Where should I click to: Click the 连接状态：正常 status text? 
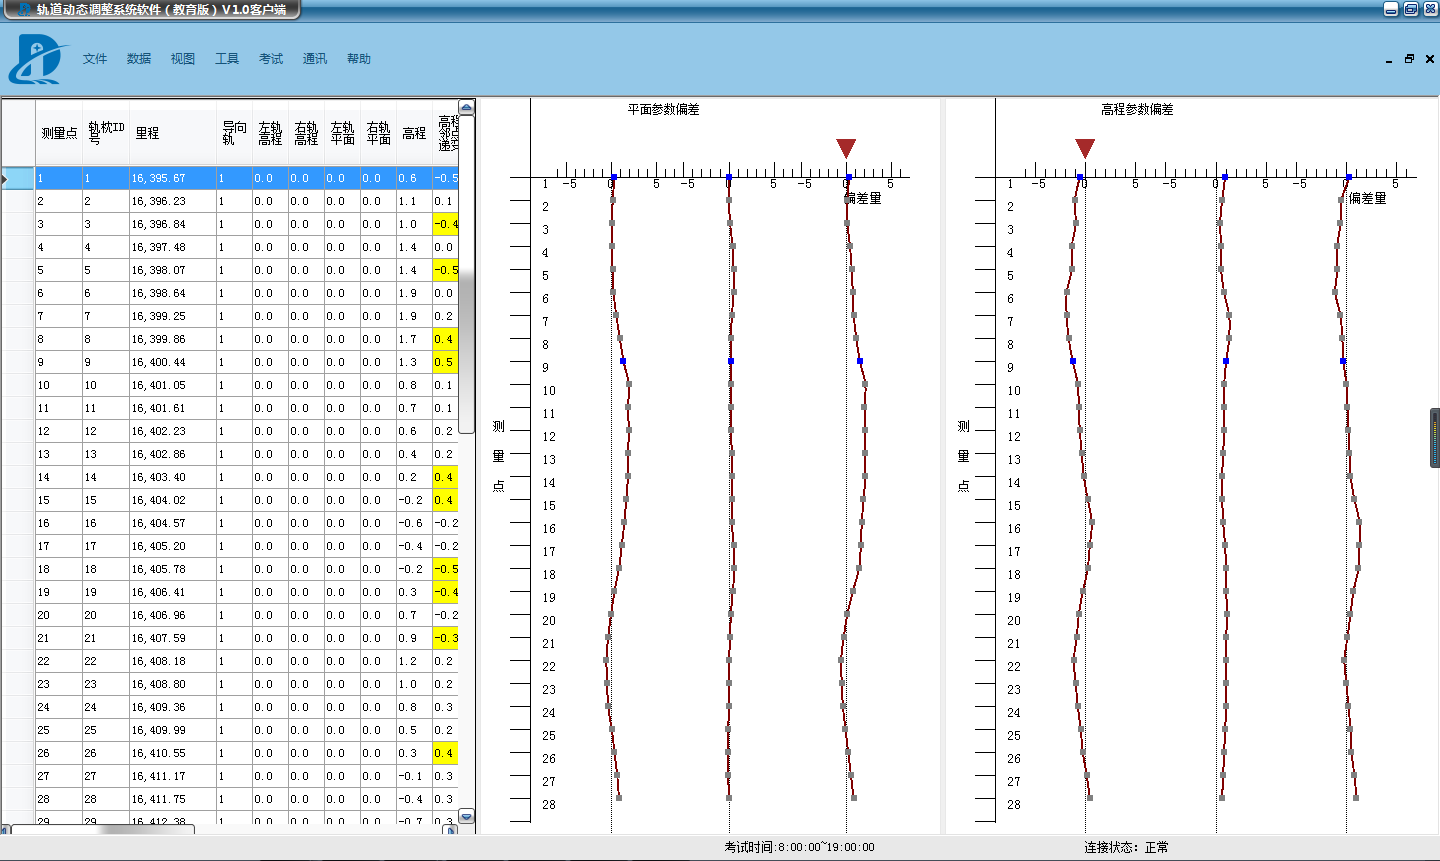tap(1126, 847)
